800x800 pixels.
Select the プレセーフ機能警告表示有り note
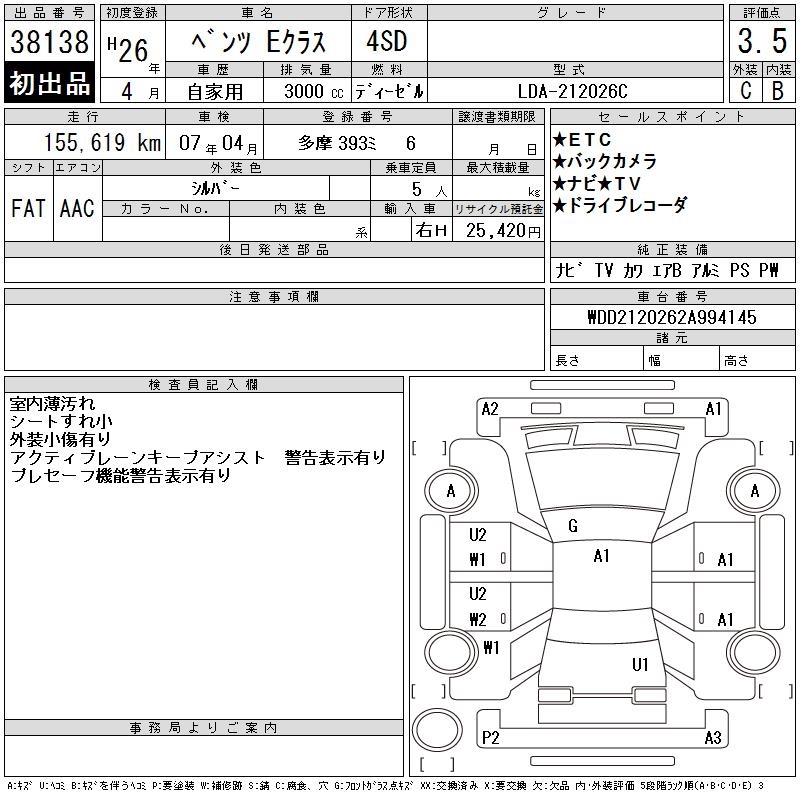[120, 476]
